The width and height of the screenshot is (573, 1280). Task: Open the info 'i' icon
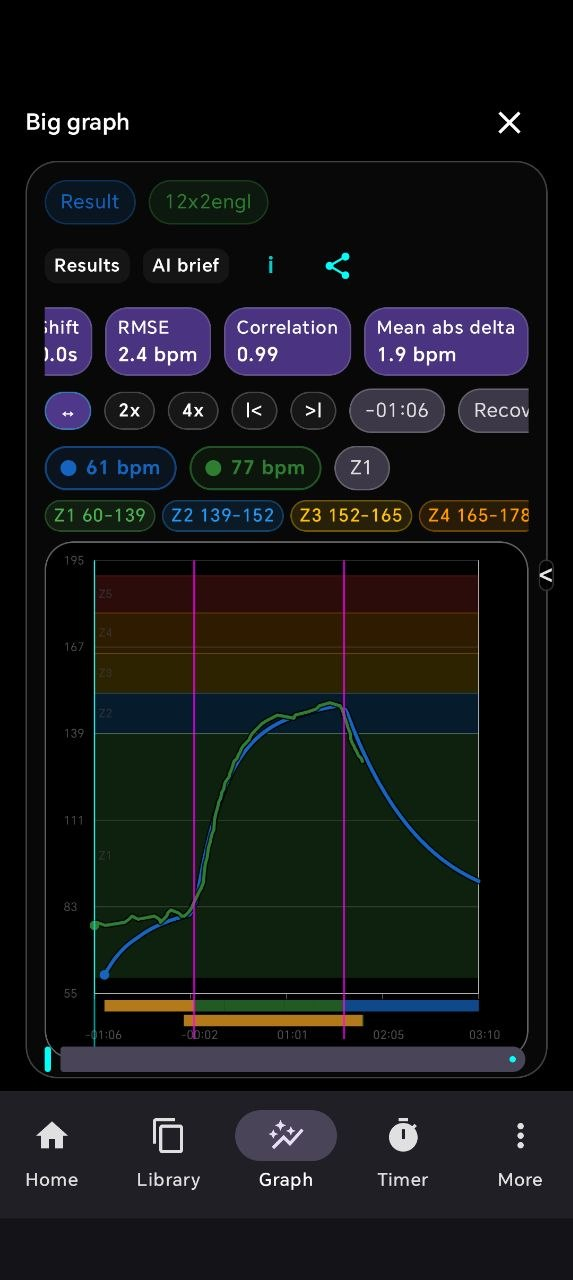pyautogui.click(x=271, y=265)
